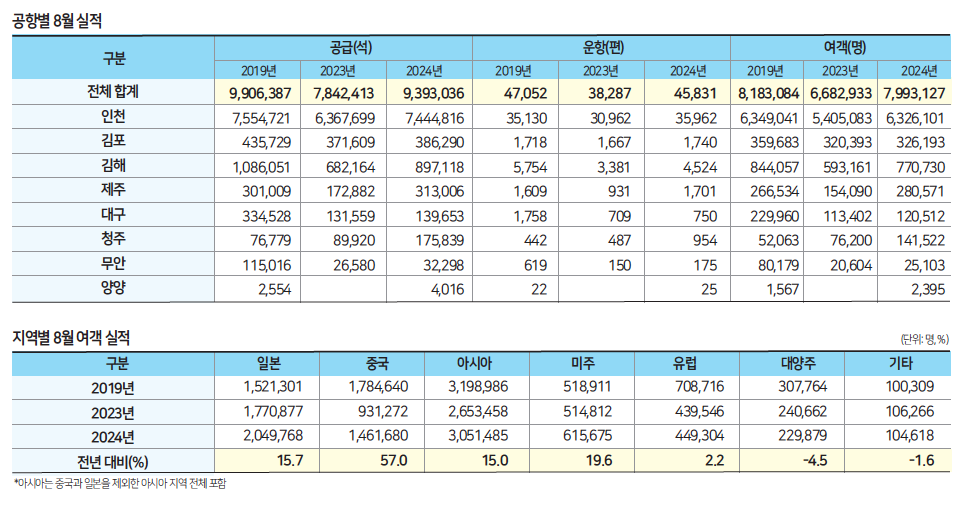Image resolution: width=965 pixels, height=506 pixels.
Task: Click Cheongju supply cell 175,839
Action: point(439,241)
